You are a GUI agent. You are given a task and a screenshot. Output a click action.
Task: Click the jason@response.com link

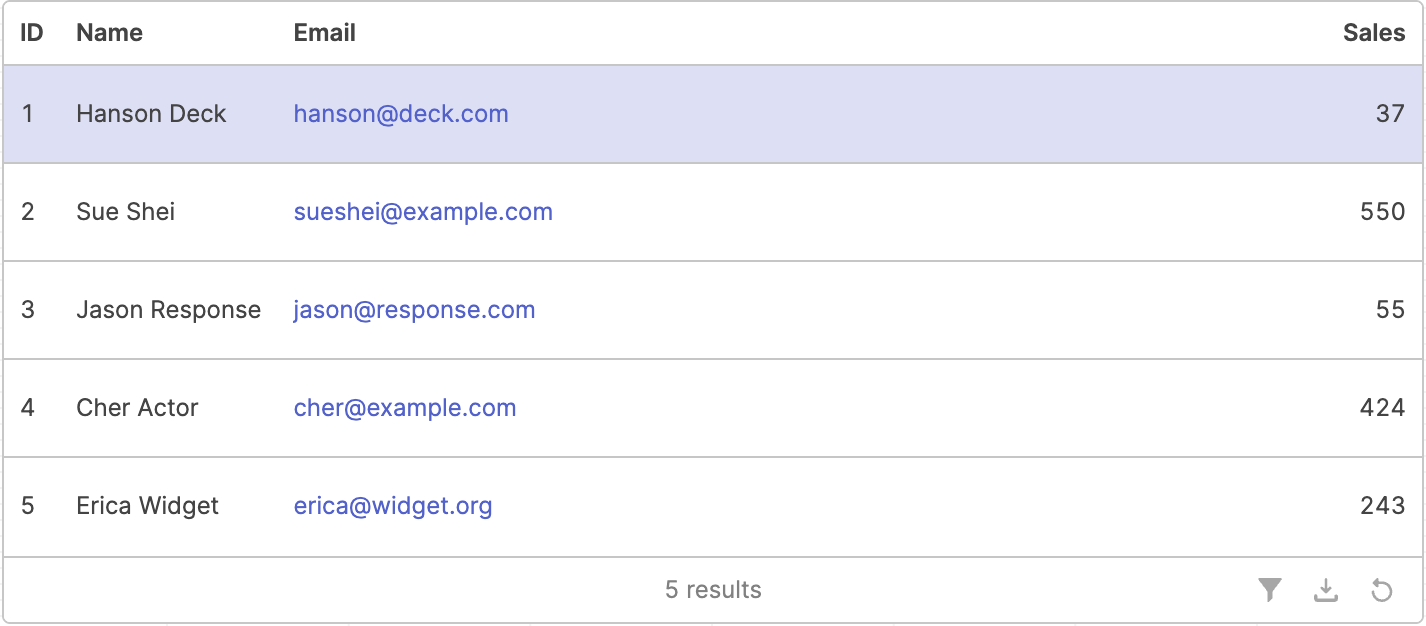pyautogui.click(x=414, y=310)
